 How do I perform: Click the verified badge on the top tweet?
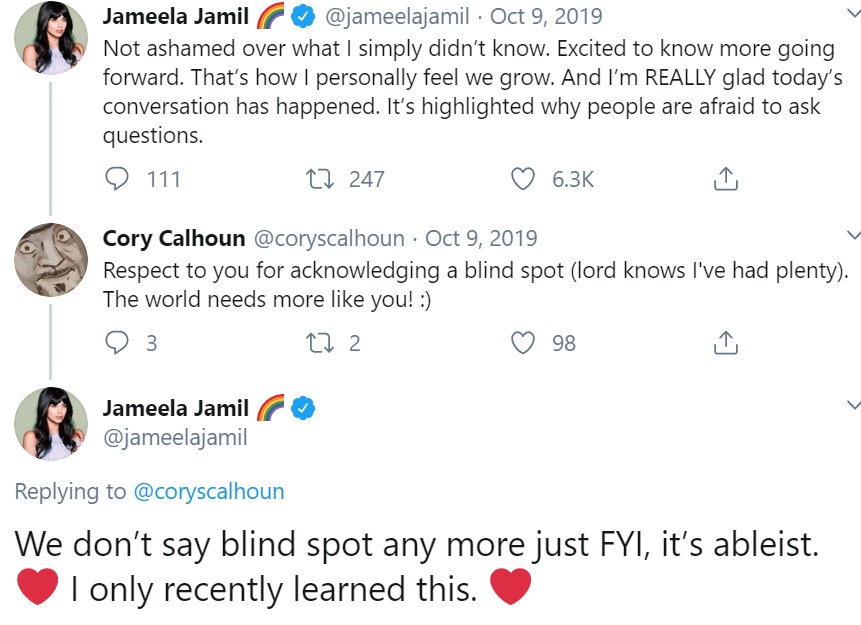(x=302, y=17)
